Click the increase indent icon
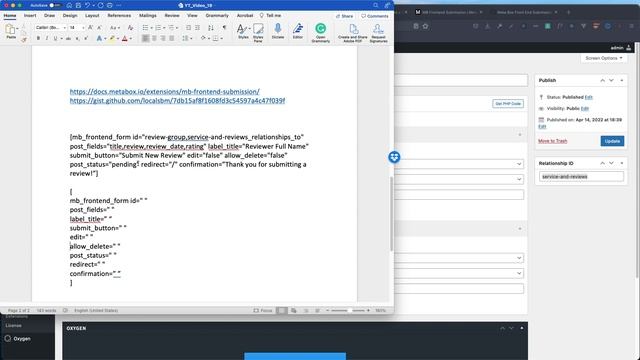The height and width of the screenshot is (360, 640). coord(198,28)
